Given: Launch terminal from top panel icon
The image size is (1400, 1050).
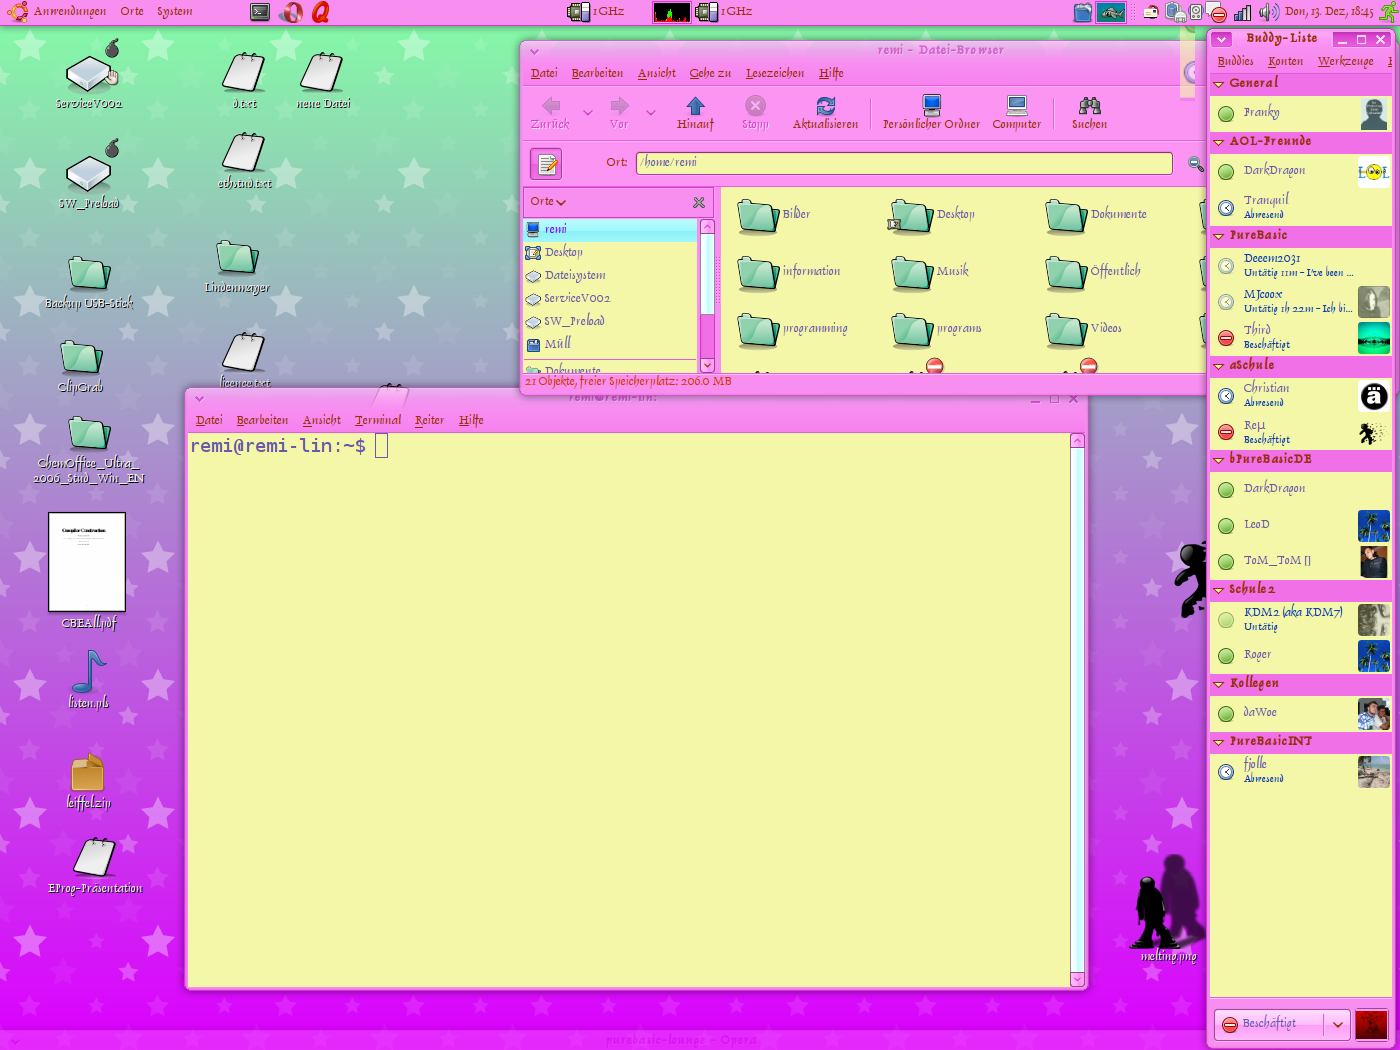Looking at the screenshot, I should (260, 12).
